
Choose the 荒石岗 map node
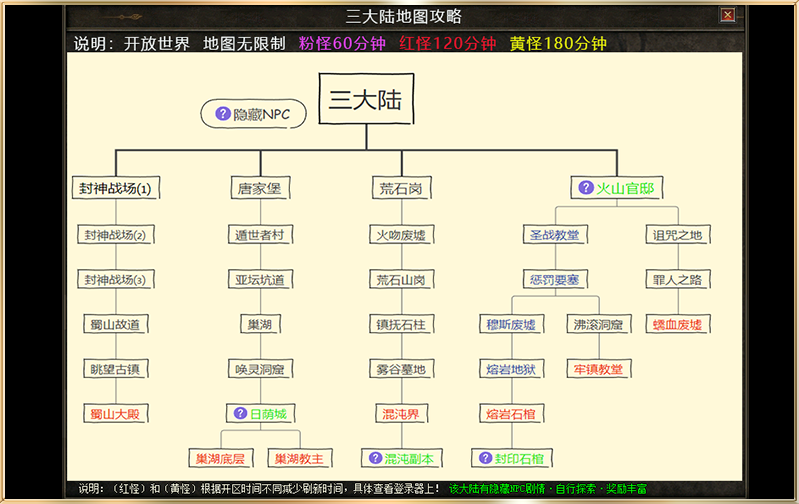[400, 188]
